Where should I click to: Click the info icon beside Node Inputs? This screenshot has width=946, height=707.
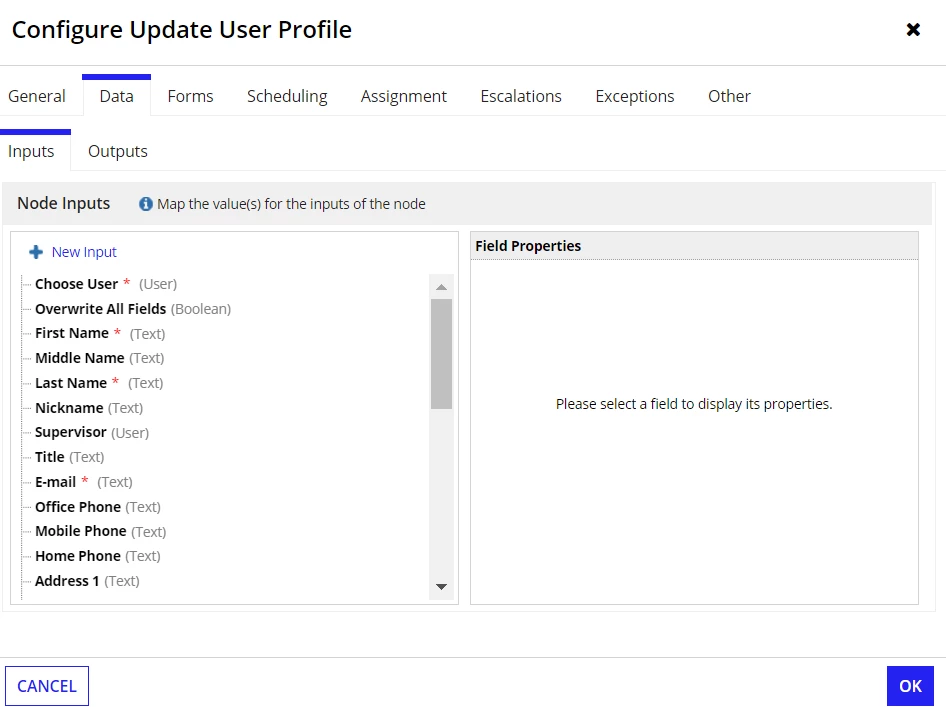(x=145, y=204)
